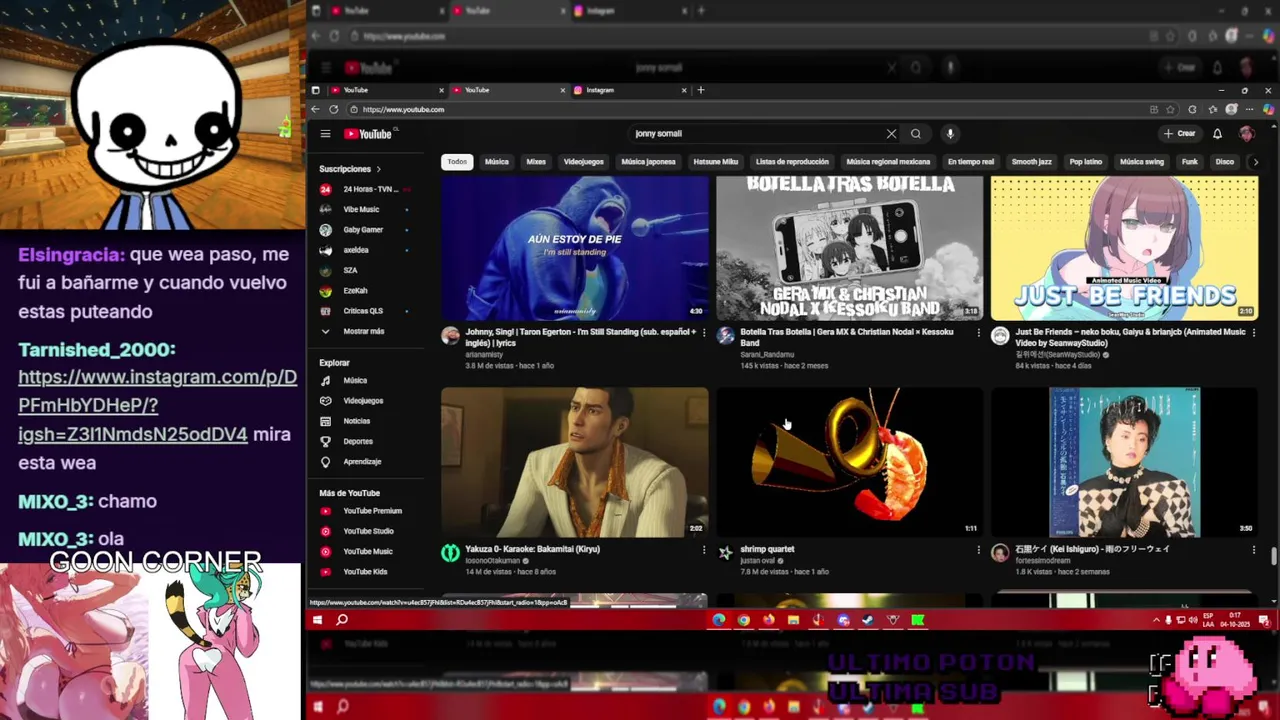The height and width of the screenshot is (720, 1280).
Task: Select the Música japonesa chip
Action: pos(648,161)
